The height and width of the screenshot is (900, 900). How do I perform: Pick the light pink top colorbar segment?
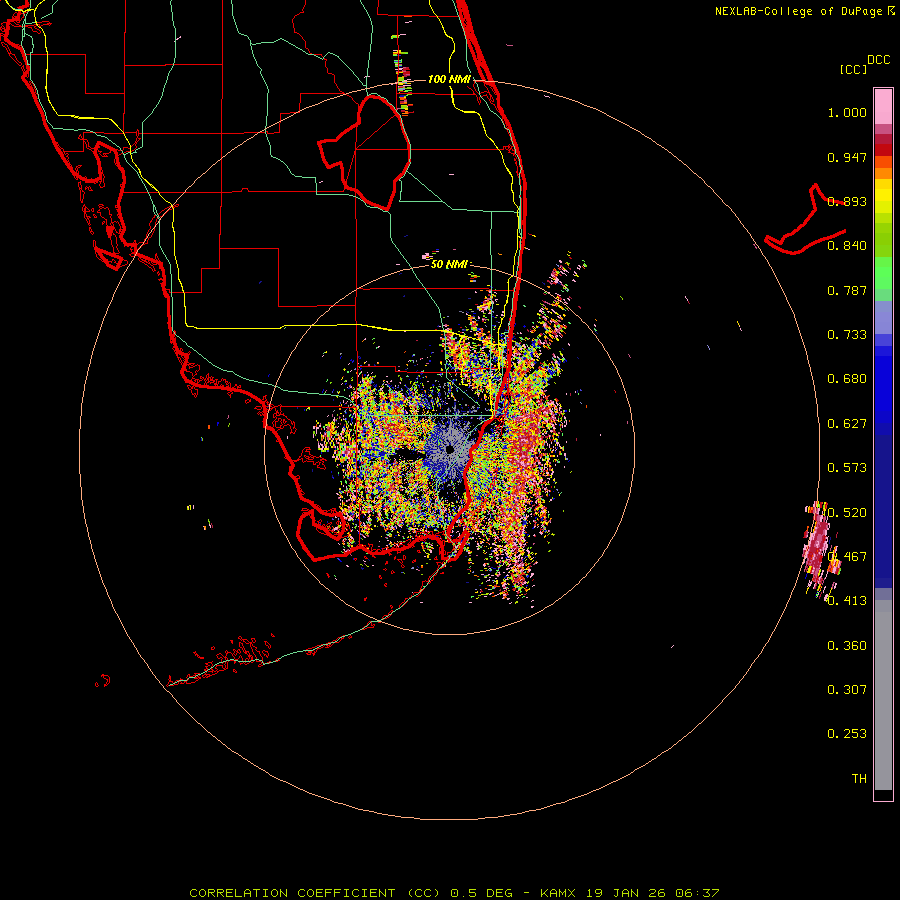tap(883, 106)
